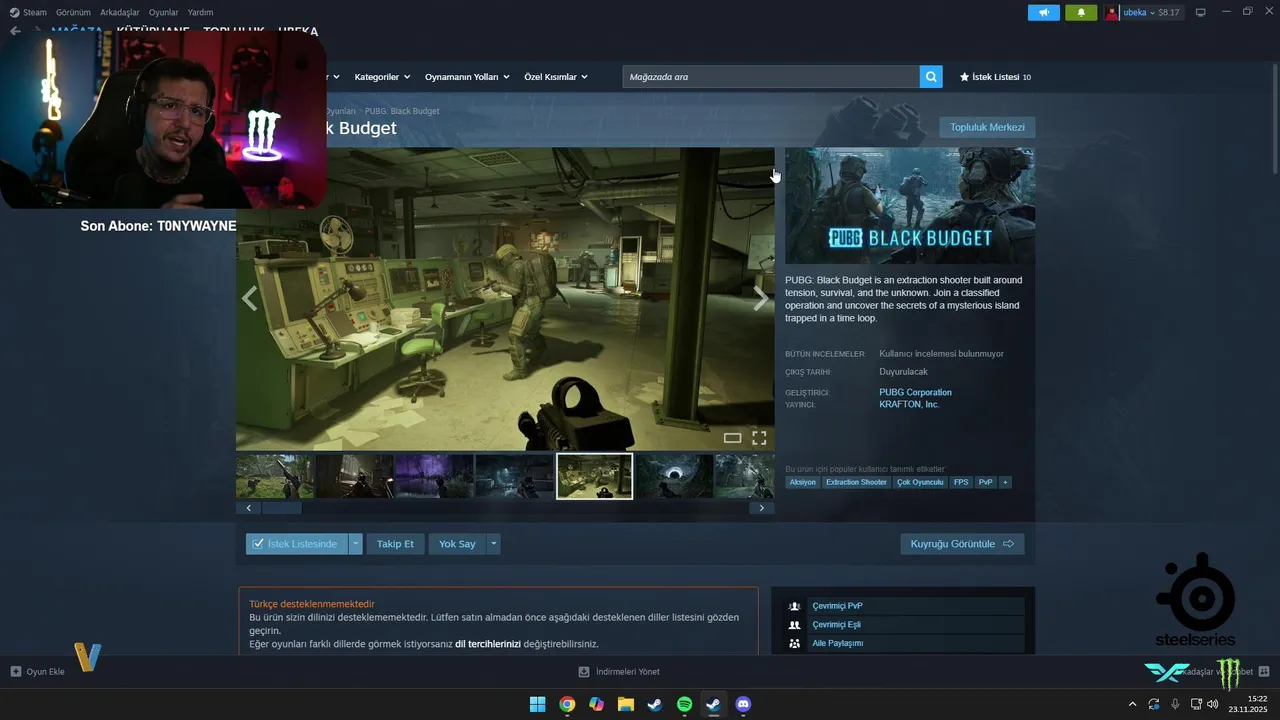Select highlighted control room thumbnail
Screen dimensions: 1280x720
[594, 476]
